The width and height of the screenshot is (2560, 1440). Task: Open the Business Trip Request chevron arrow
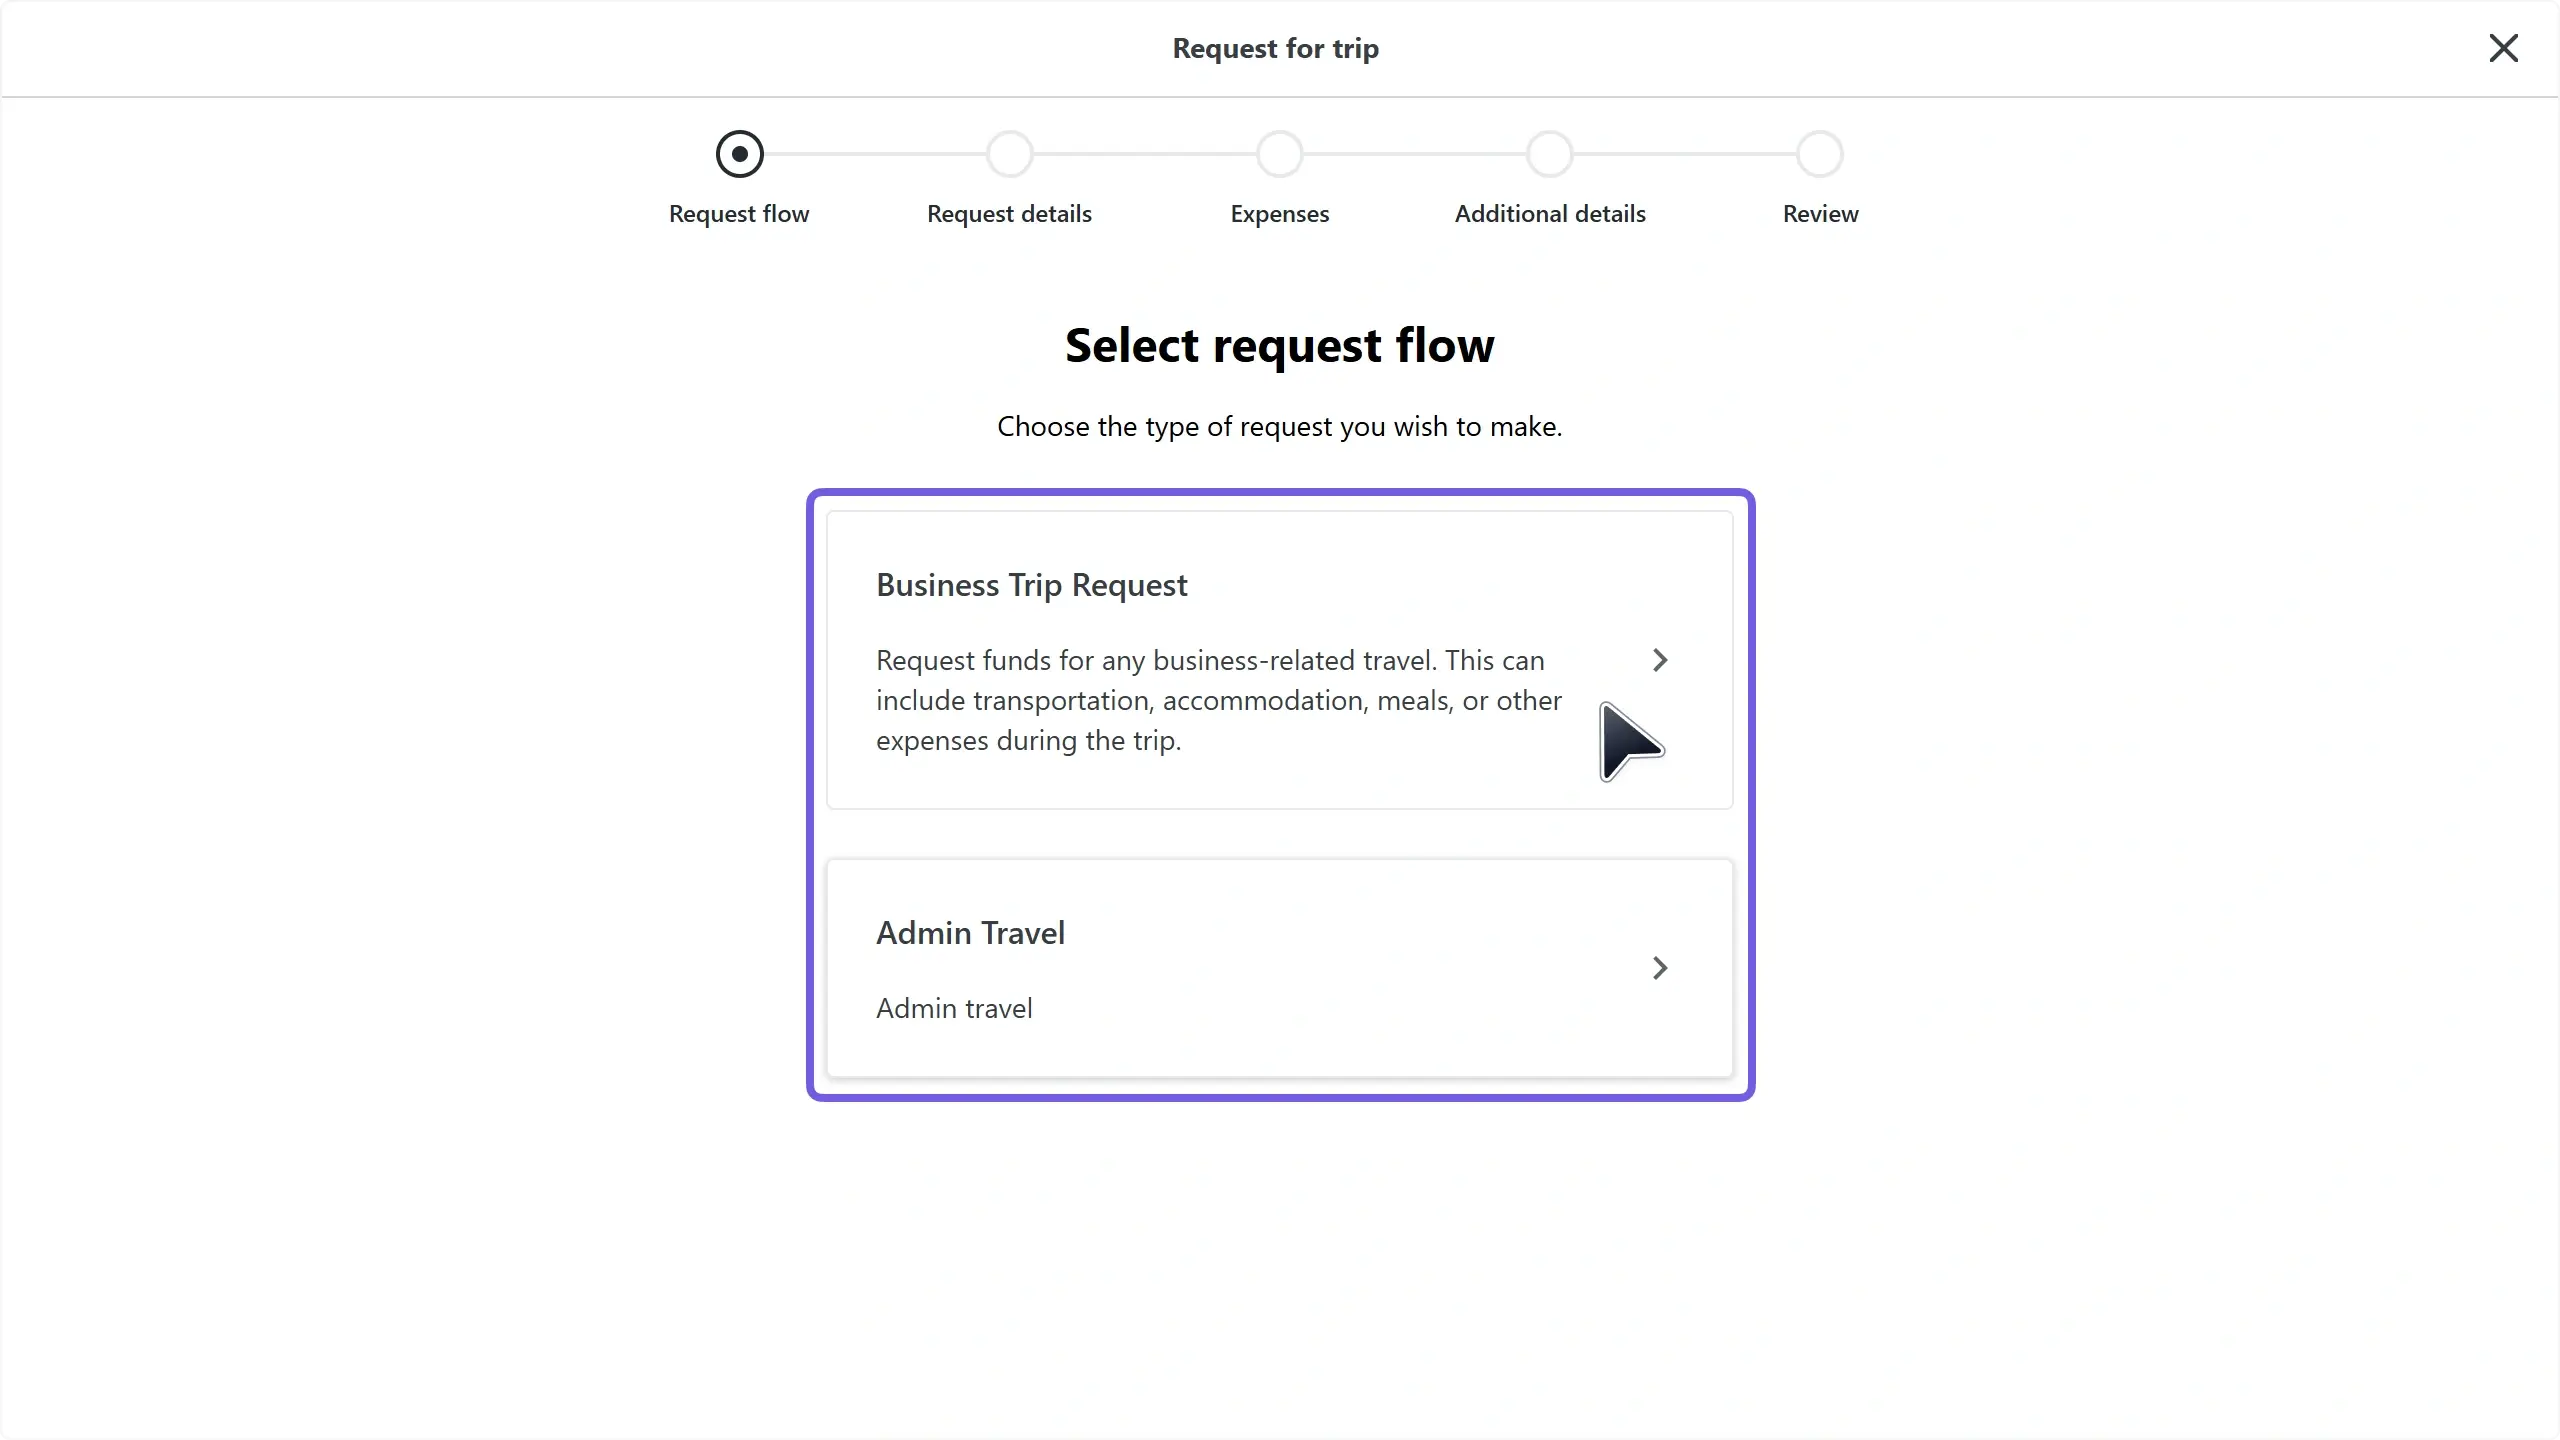[1660, 660]
